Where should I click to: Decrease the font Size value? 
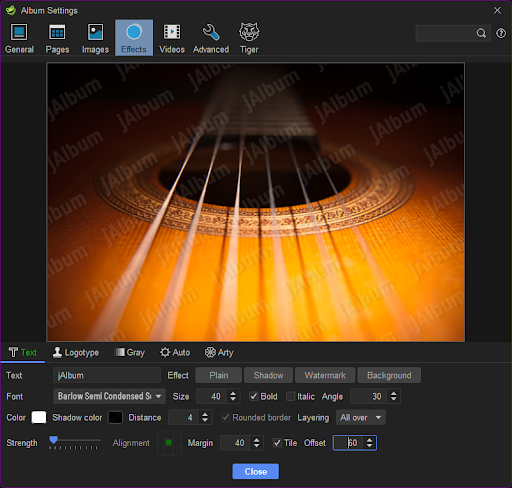pyautogui.click(x=233, y=400)
